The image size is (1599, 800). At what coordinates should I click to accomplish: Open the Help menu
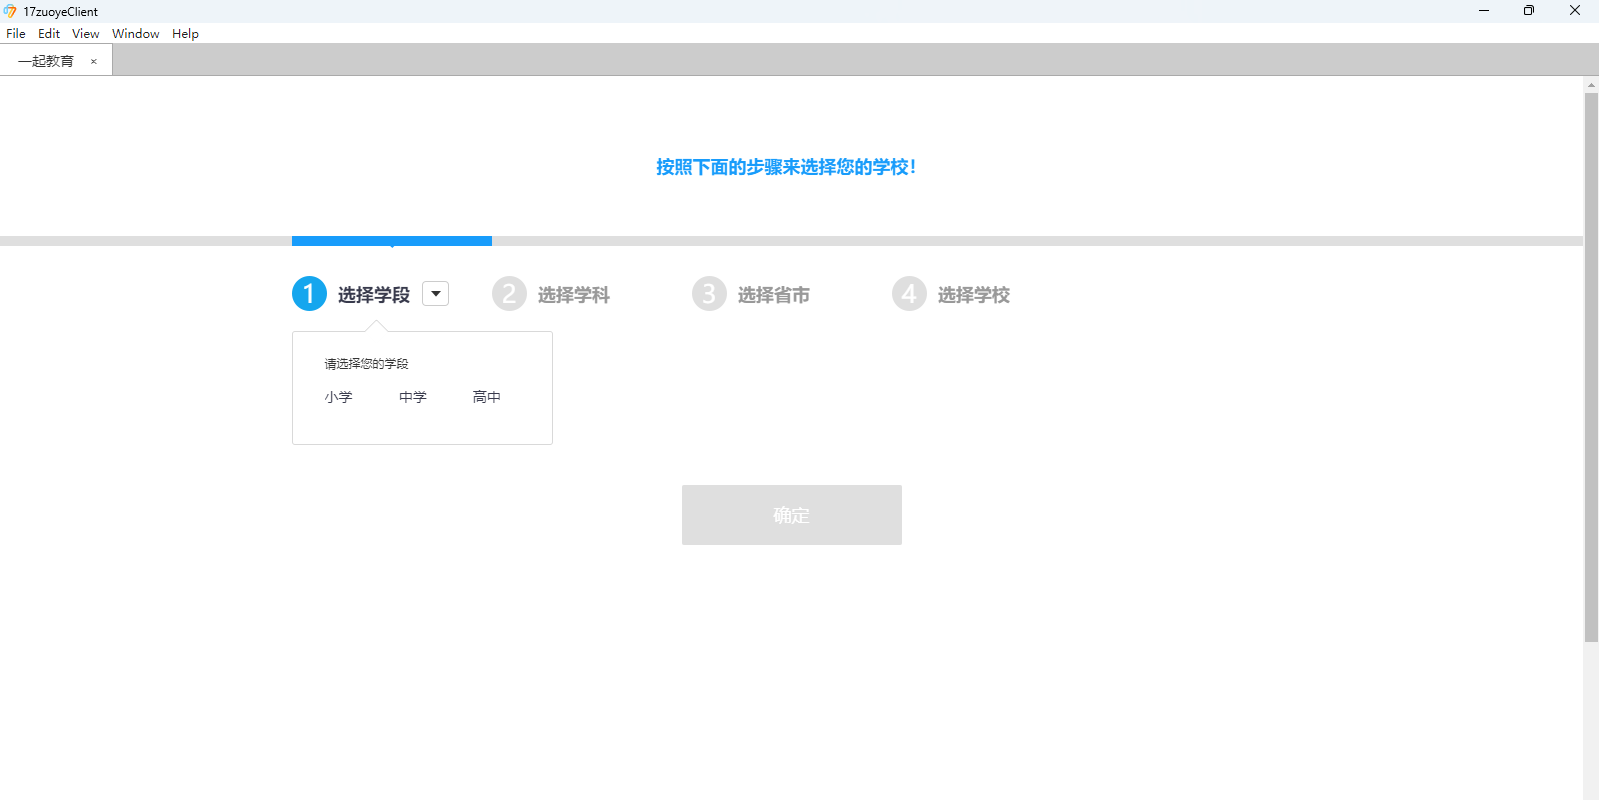point(185,33)
